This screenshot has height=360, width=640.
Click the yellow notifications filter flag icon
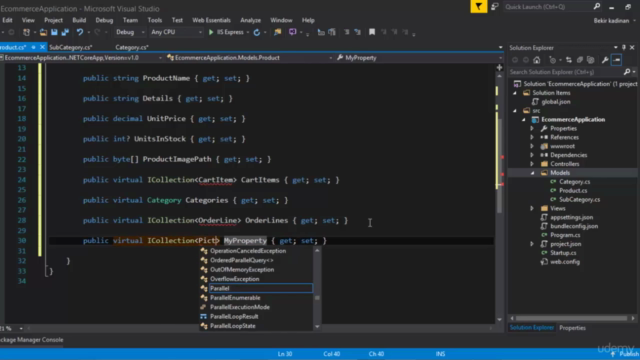click(x=478, y=7)
